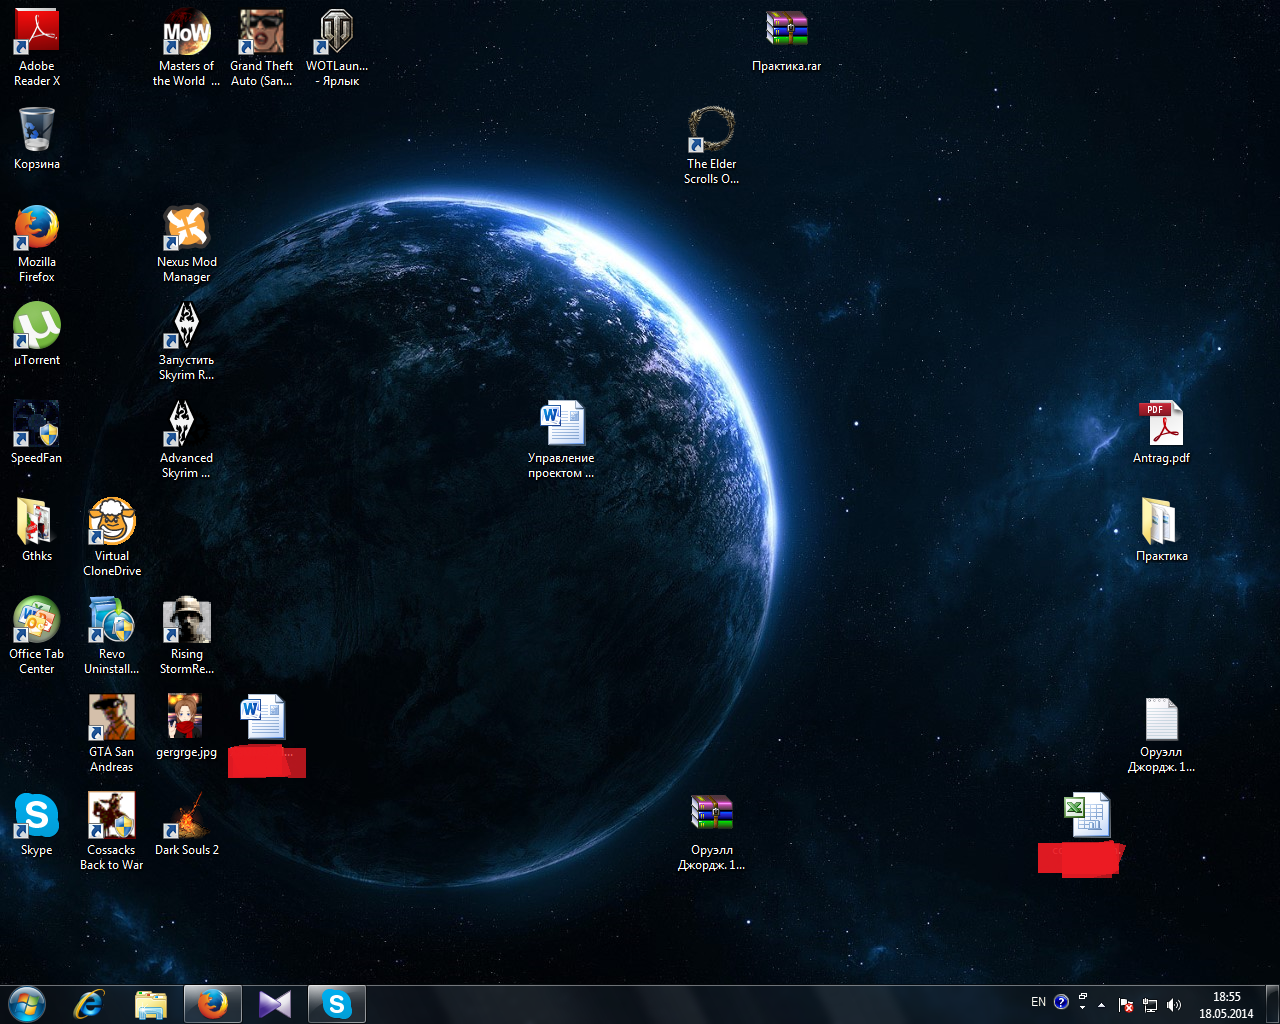Click the Action Center flag icon
The width and height of the screenshot is (1280, 1024).
point(1126,1005)
